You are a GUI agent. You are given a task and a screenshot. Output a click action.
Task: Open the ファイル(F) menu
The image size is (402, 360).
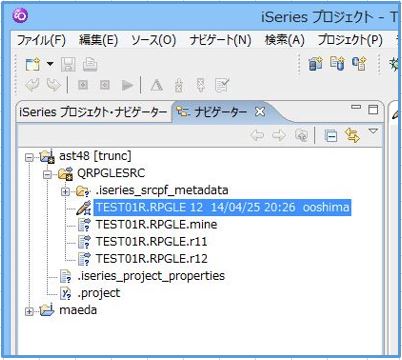tap(41, 40)
